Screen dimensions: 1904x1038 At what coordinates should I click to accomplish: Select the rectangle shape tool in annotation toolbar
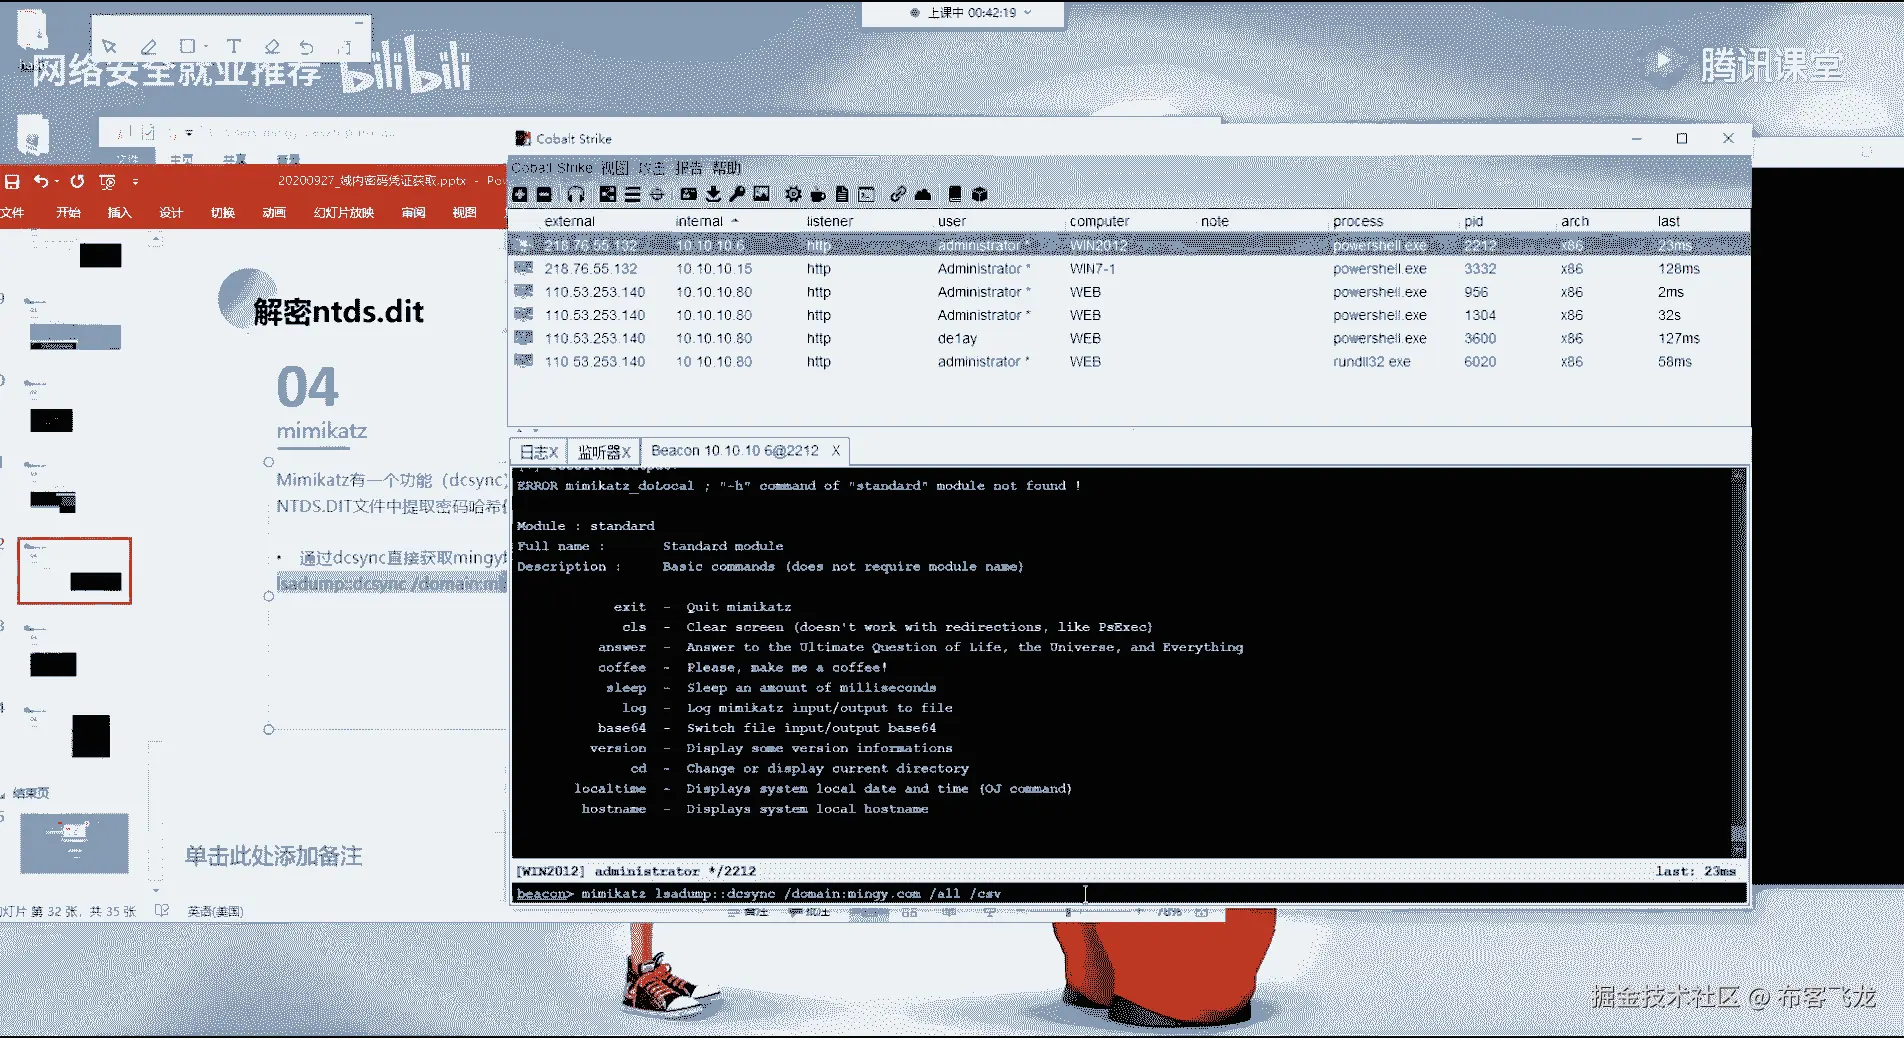point(187,46)
